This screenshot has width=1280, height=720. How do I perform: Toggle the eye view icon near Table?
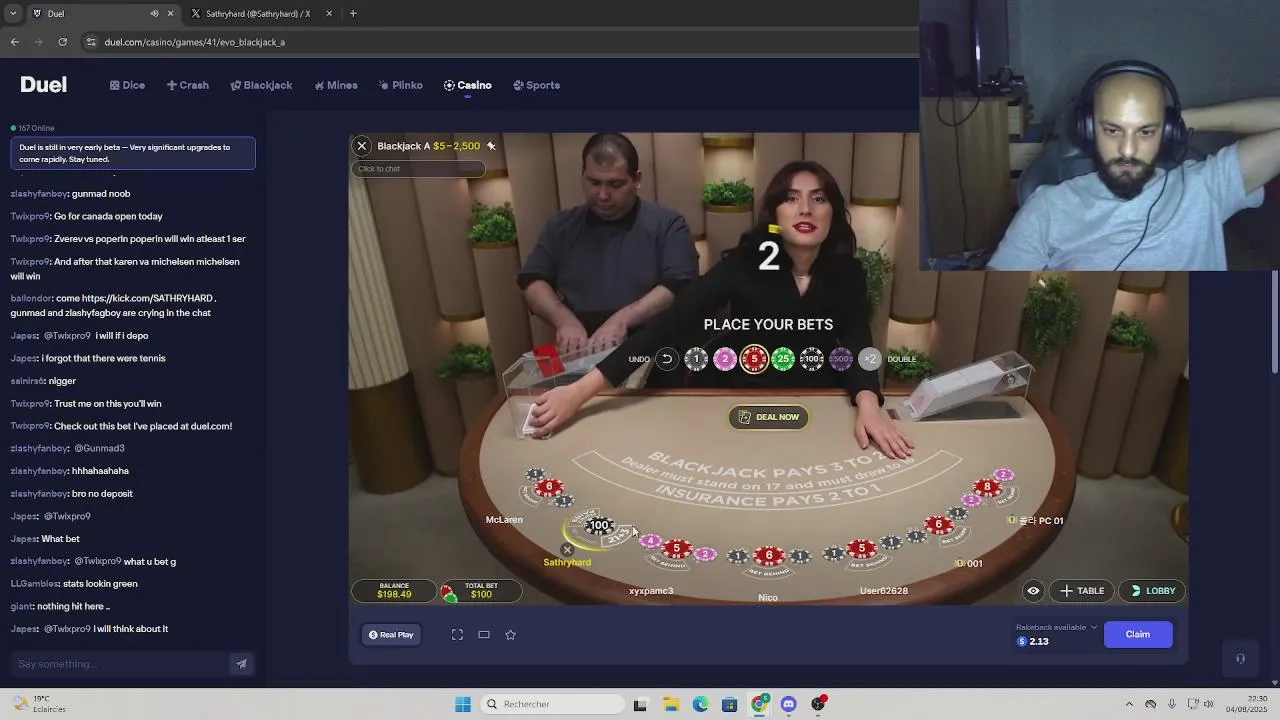click(x=1033, y=591)
